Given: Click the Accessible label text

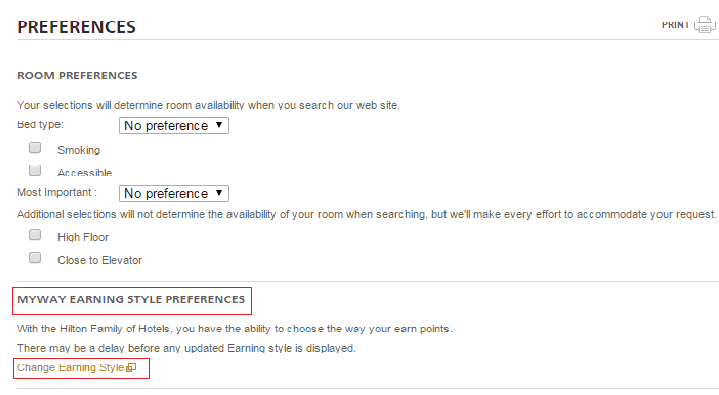Looking at the screenshot, I should 84,172.
